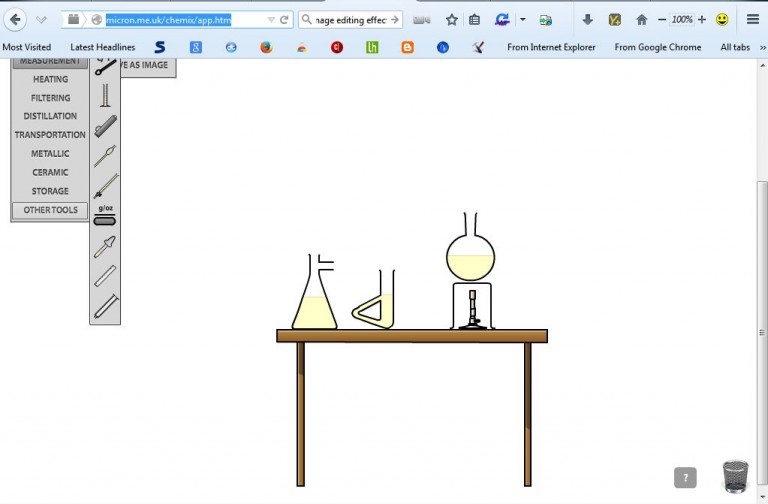Click the conical flask with side arm
Screen dimensions: 768x504
[x=314, y=292]
